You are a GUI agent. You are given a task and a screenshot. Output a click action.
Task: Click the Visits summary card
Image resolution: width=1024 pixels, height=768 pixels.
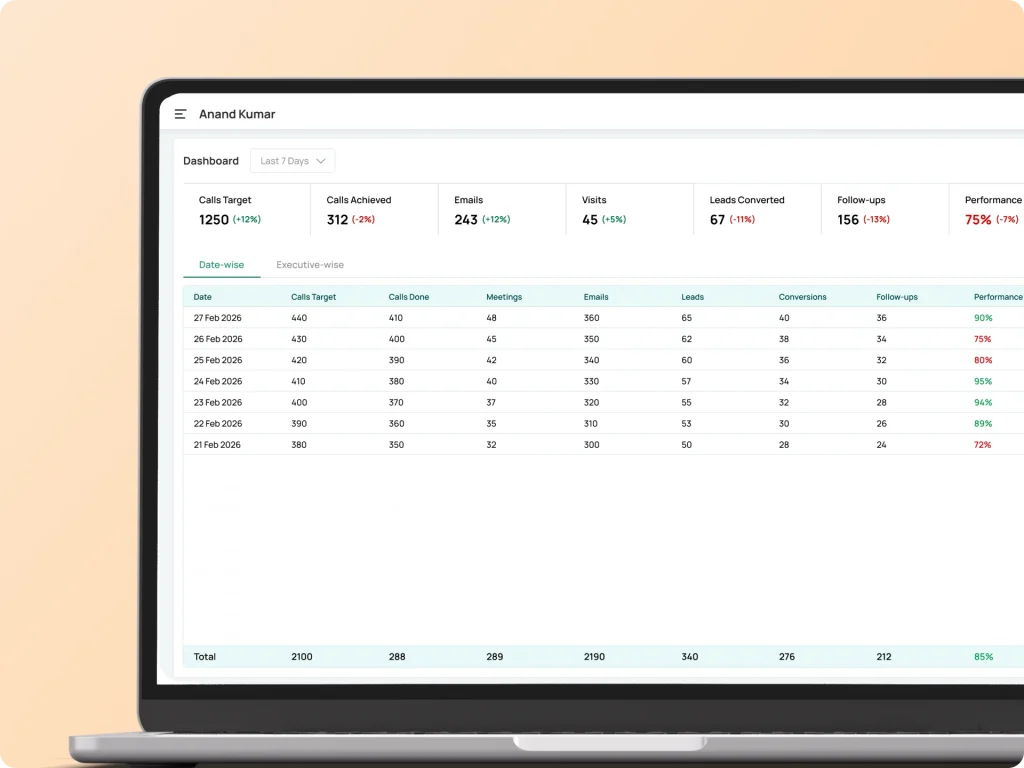click(630, 210)
